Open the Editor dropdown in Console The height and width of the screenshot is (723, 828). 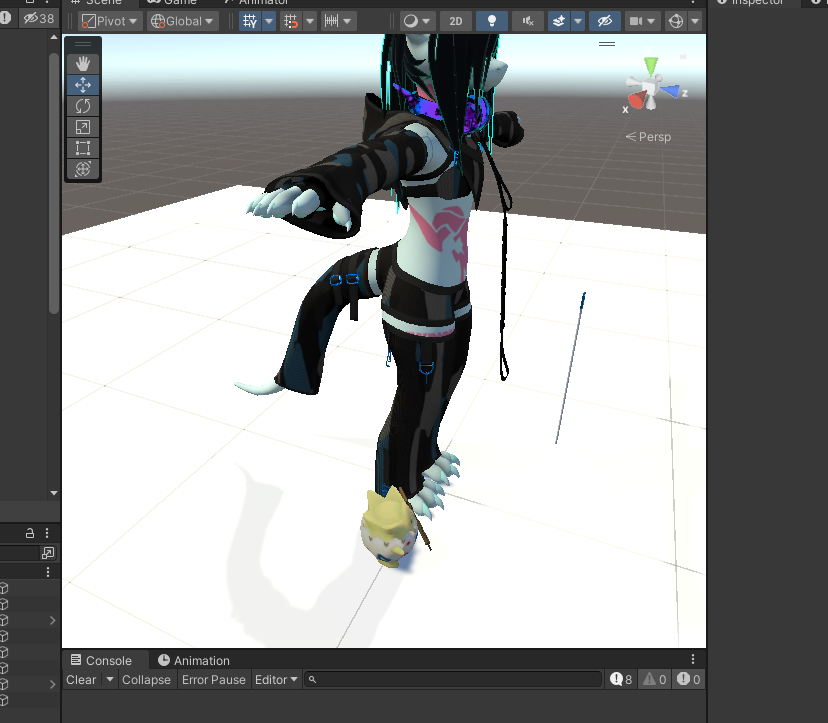[276, 680]
